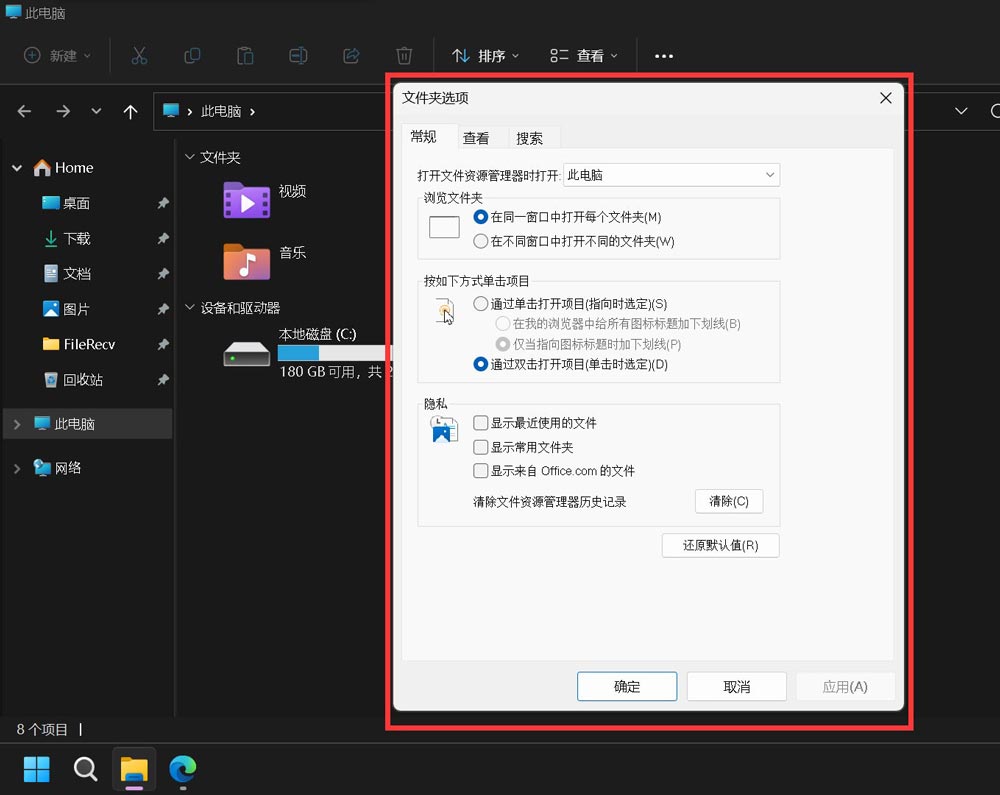The width and height of the screenshot is (1000, 795).
Task: Click the Paste icon in the toolbar
Action: click(245, 55)
